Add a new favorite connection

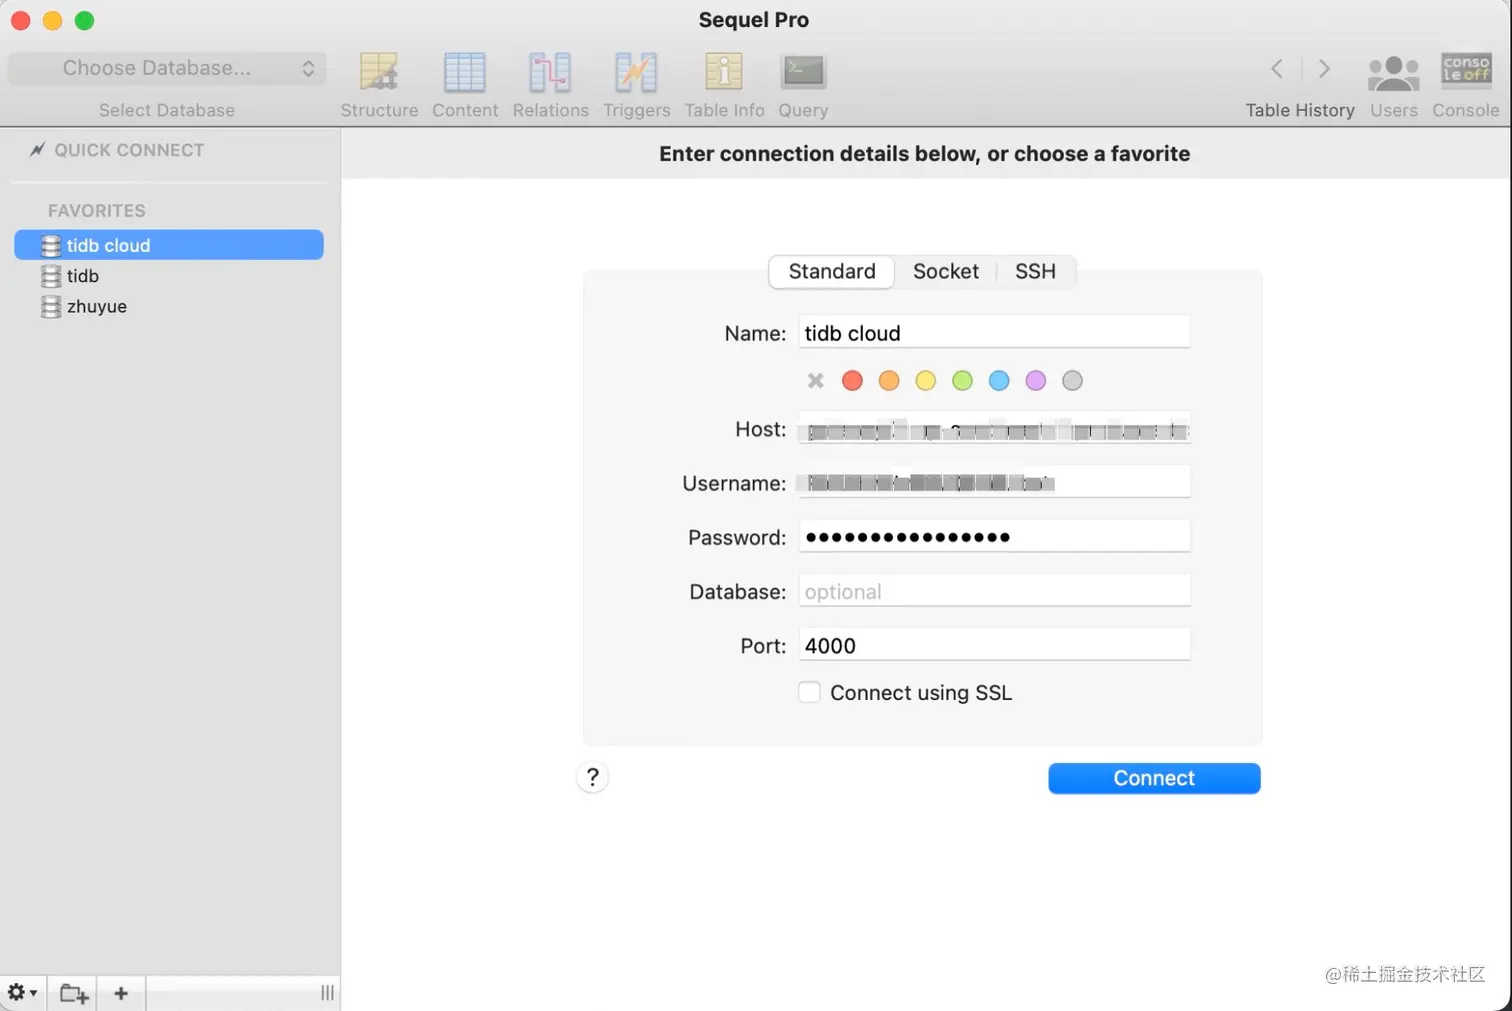coord(121,993)
